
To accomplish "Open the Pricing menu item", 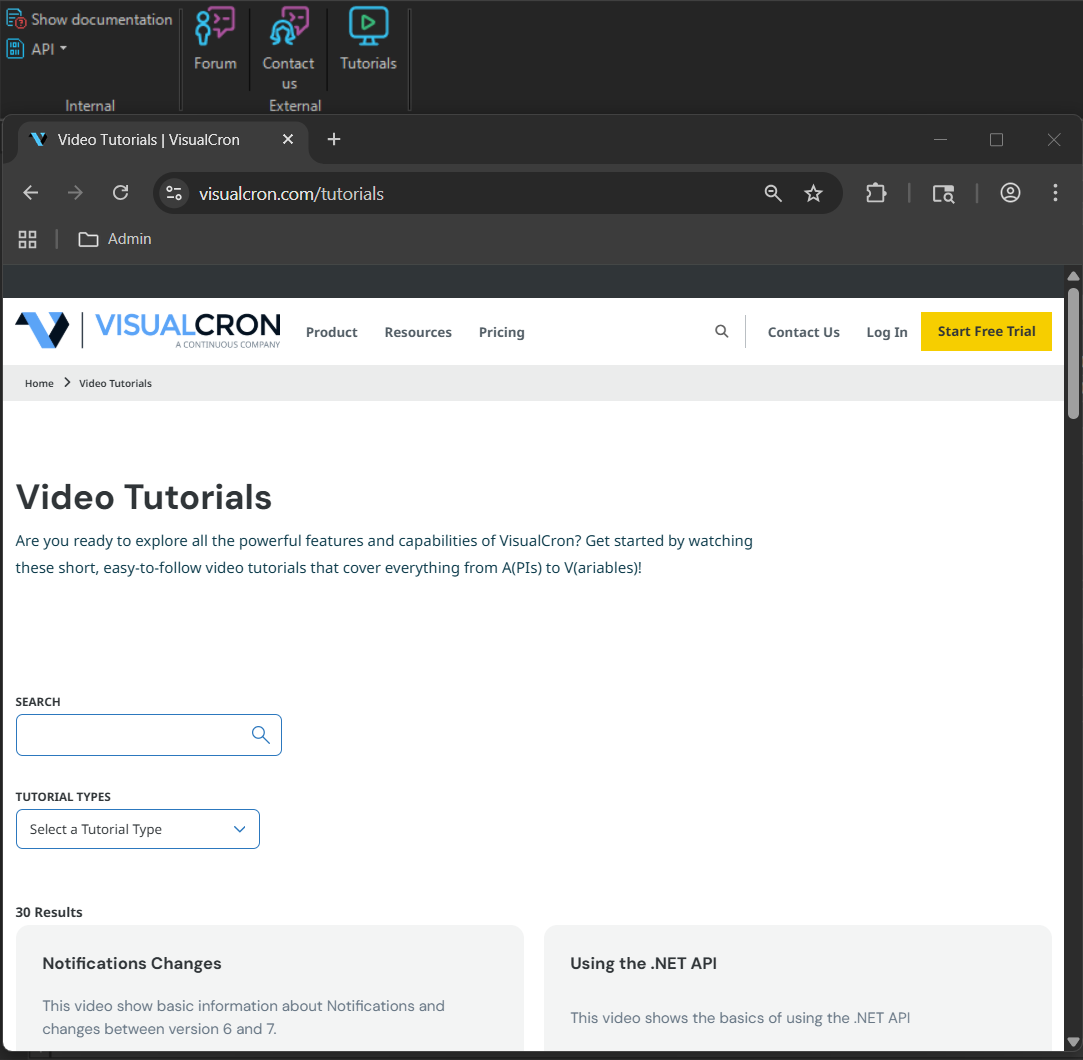I will pos(501,332).
